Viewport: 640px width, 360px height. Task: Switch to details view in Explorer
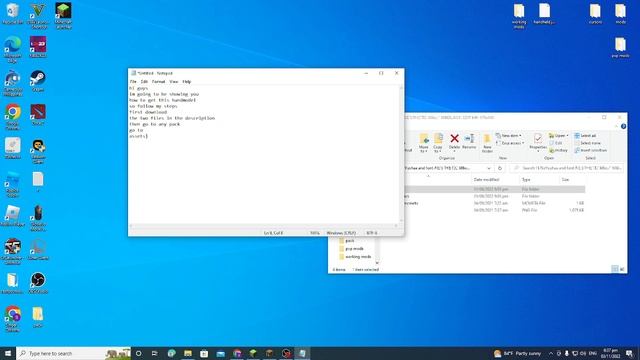(x=615, y=269)
